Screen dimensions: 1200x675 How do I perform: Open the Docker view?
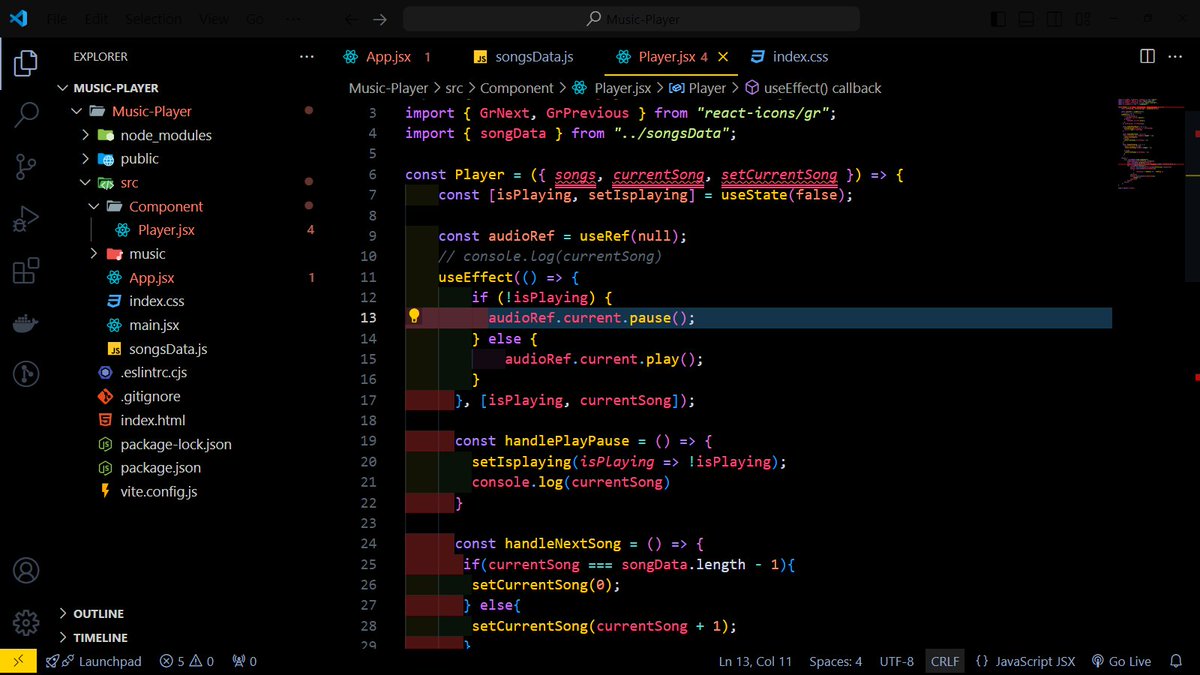click(26, 323)
